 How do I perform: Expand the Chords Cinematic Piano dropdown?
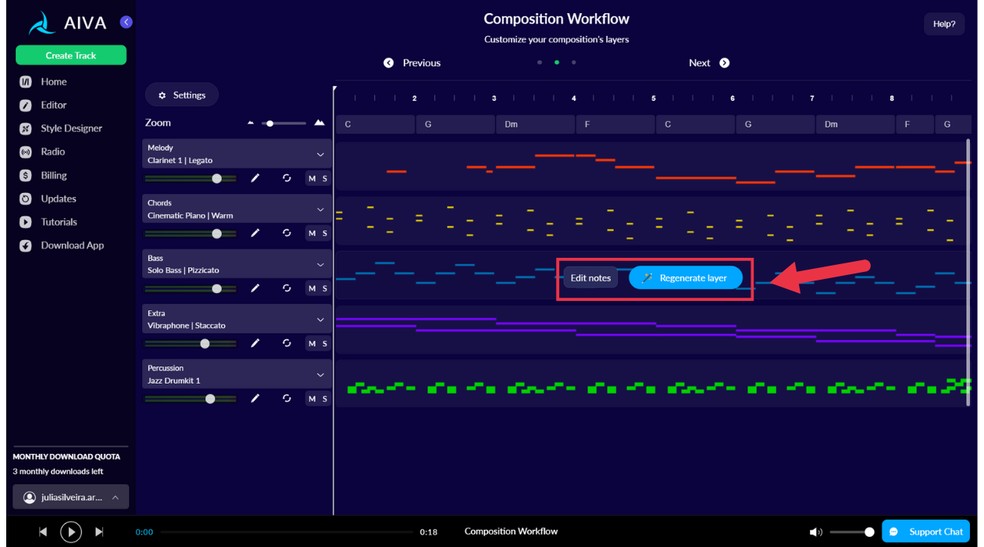[x=320, y=210]
